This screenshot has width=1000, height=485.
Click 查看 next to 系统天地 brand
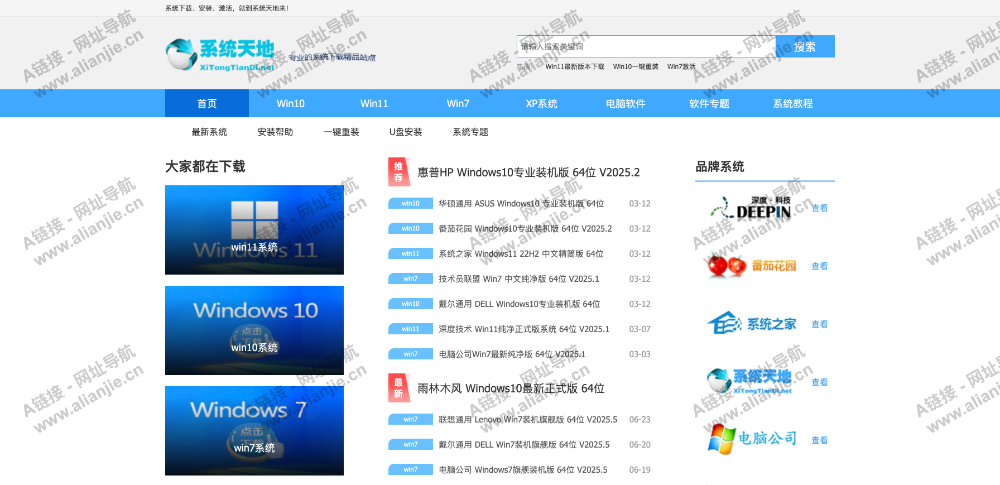pyautogui.click(x=820, y=382)
